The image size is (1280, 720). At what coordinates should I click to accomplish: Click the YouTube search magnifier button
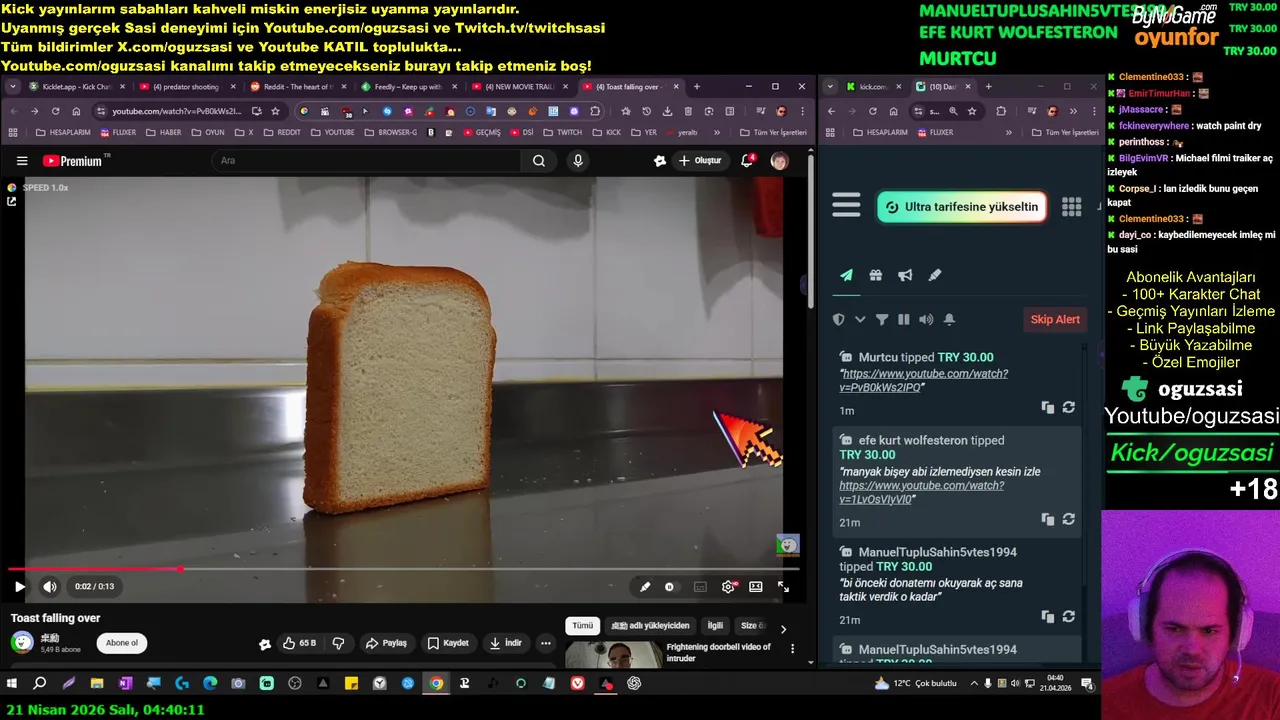539,161
